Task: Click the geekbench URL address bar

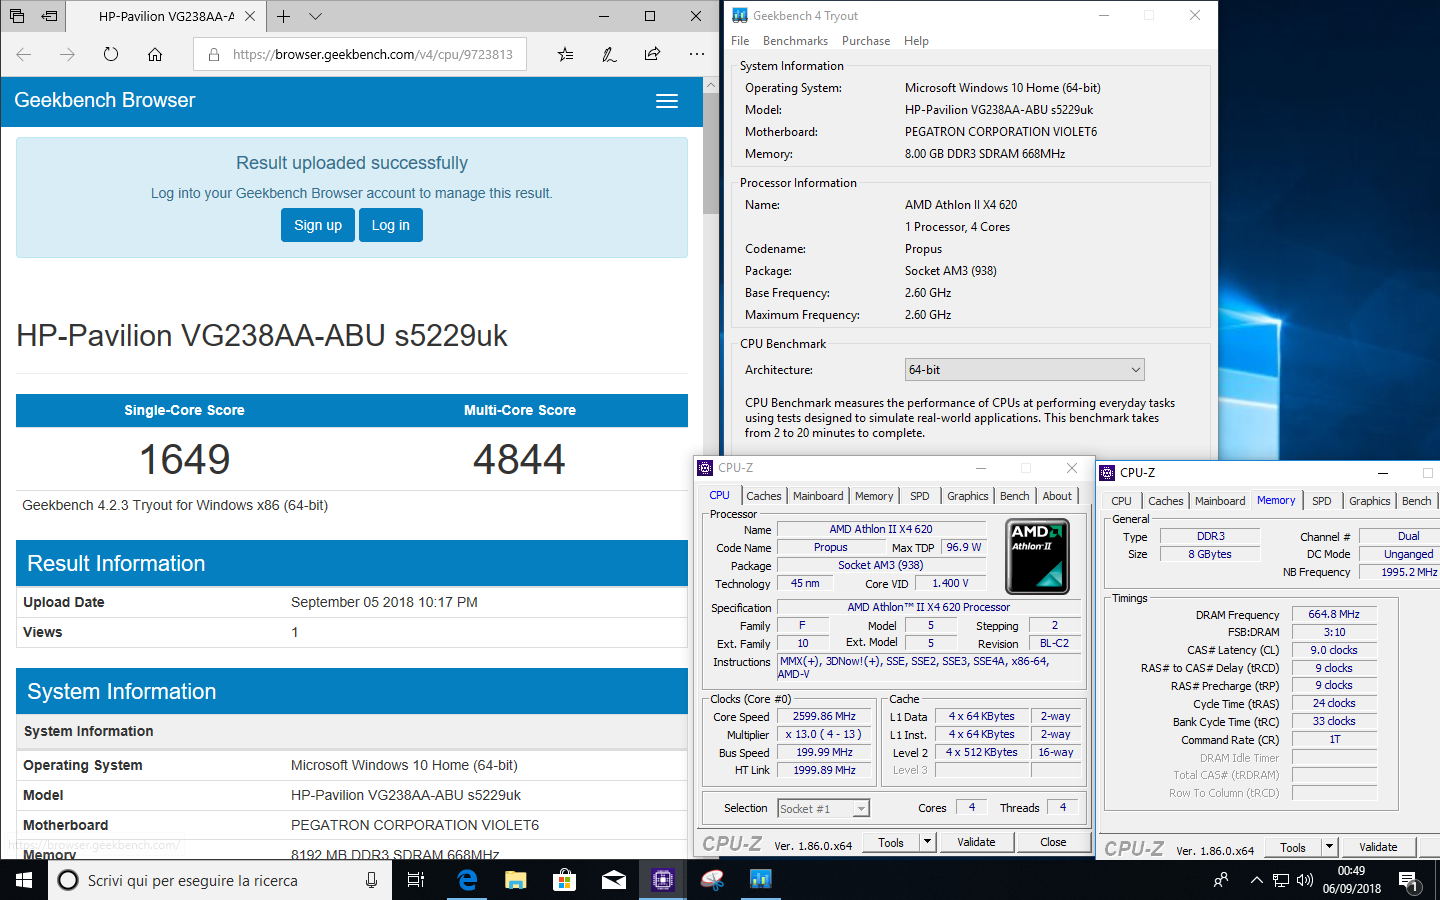Action: 360,54
